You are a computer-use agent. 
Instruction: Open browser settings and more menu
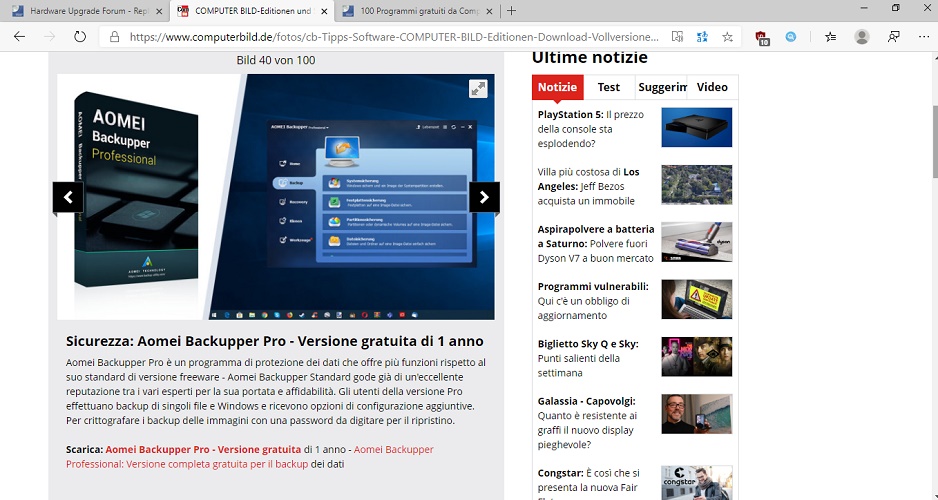click(x=924, y=36)
